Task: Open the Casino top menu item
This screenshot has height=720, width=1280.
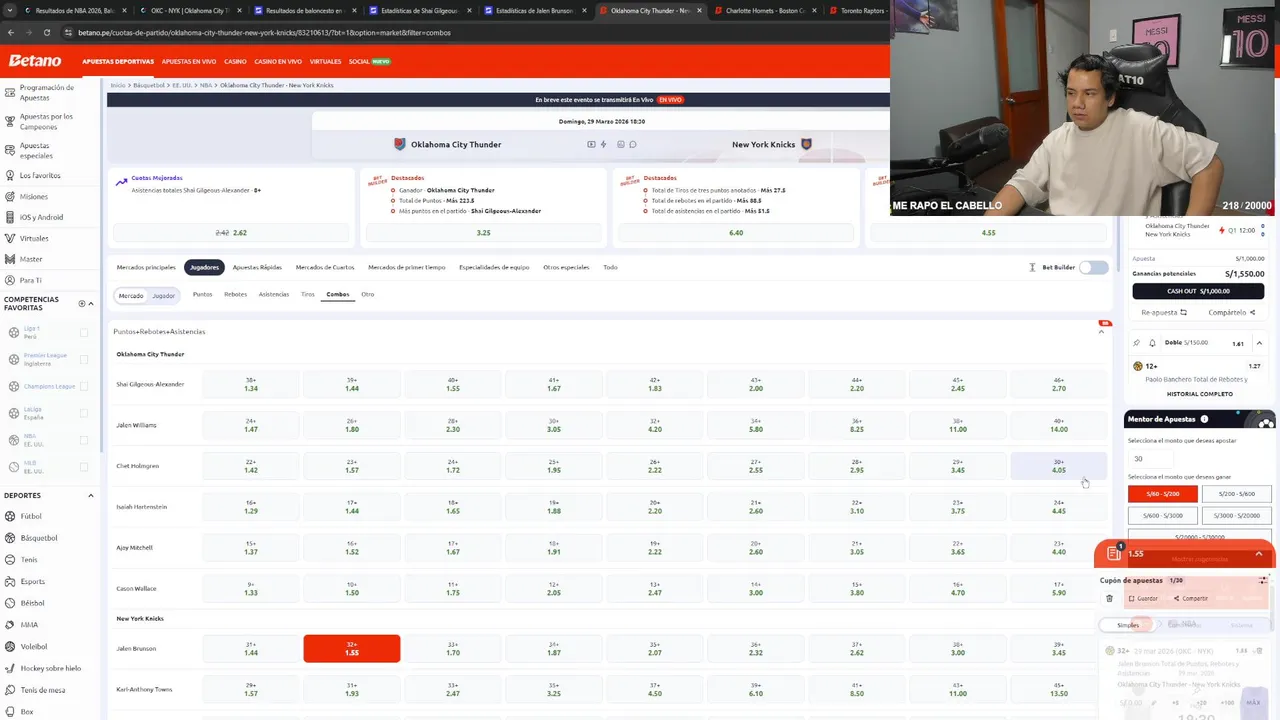Action: click(235, 61)
